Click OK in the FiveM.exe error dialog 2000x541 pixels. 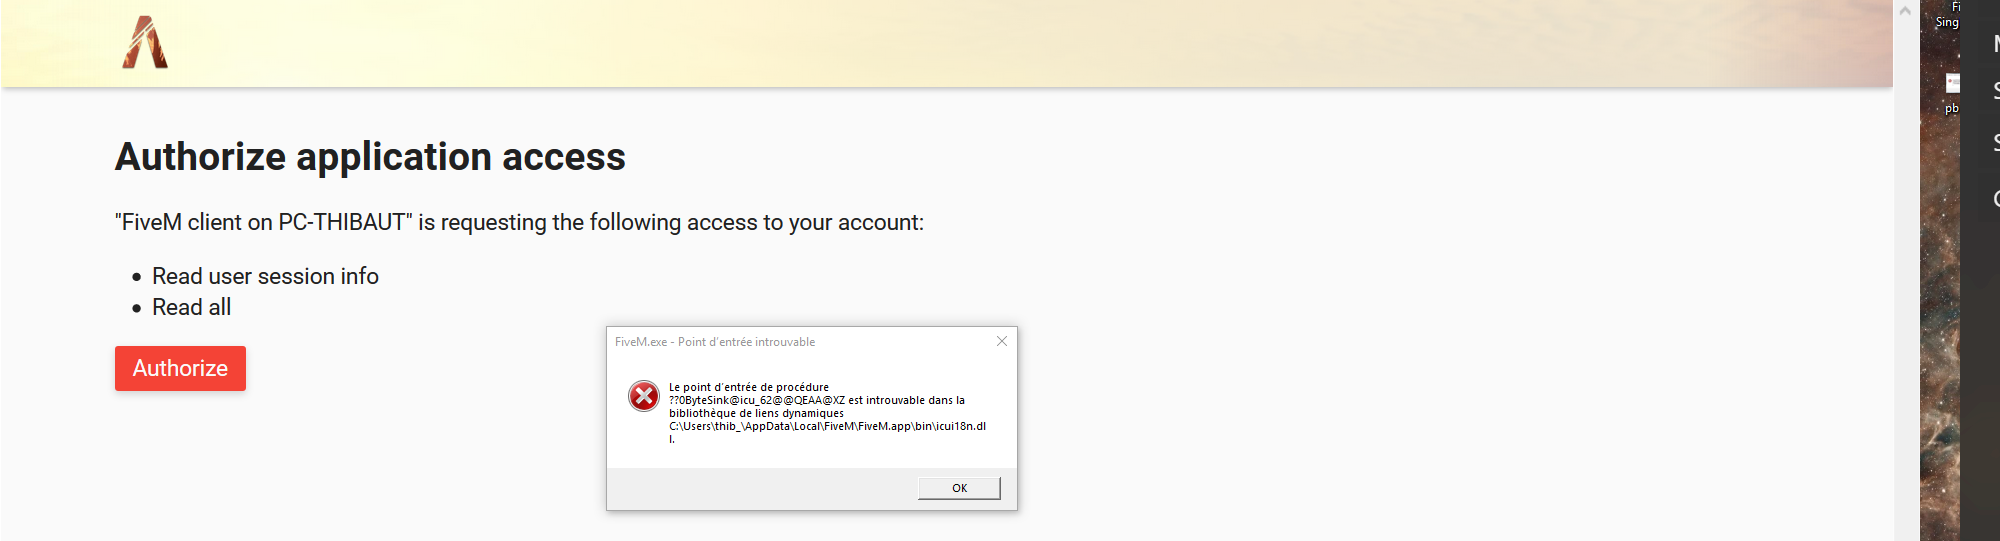click(x=959, y=488)
